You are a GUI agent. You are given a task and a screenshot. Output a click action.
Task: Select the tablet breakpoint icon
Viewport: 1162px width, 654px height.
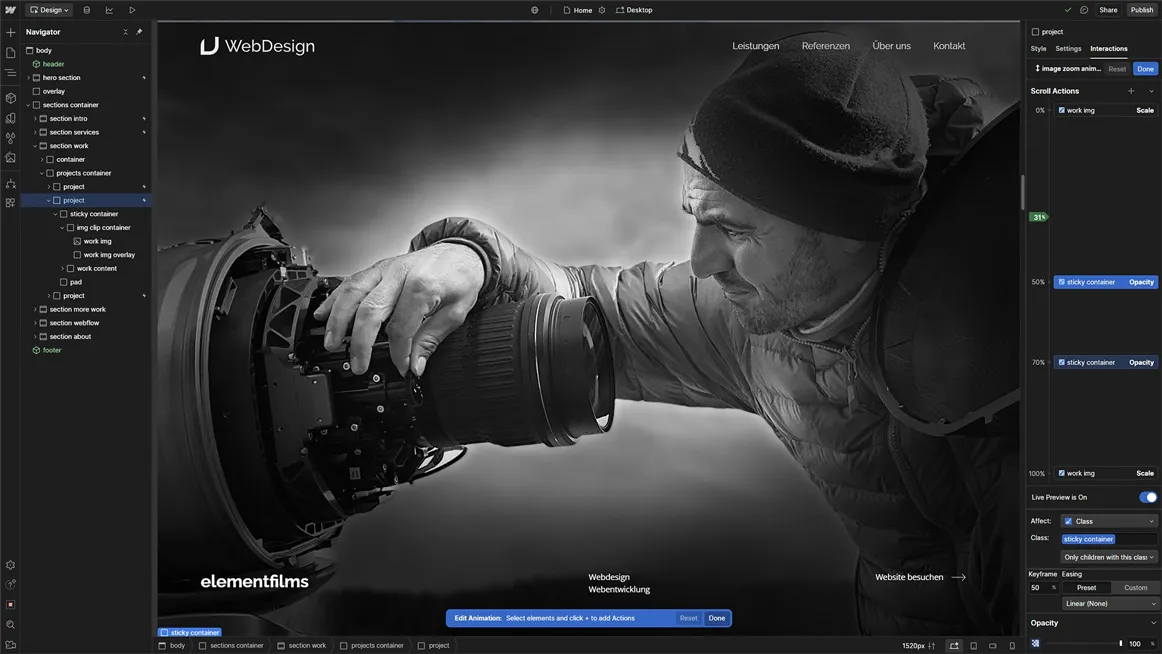click(974, 646)
